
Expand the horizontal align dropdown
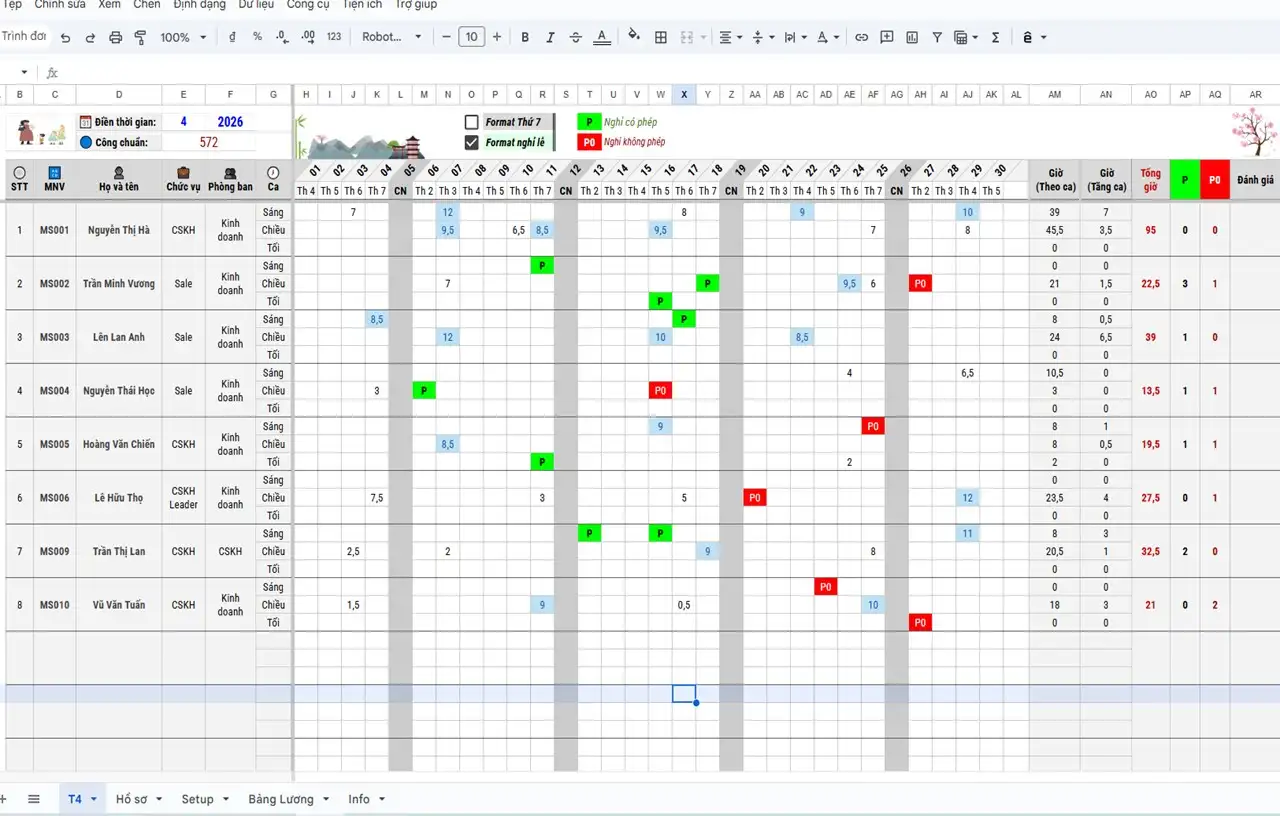731,38
